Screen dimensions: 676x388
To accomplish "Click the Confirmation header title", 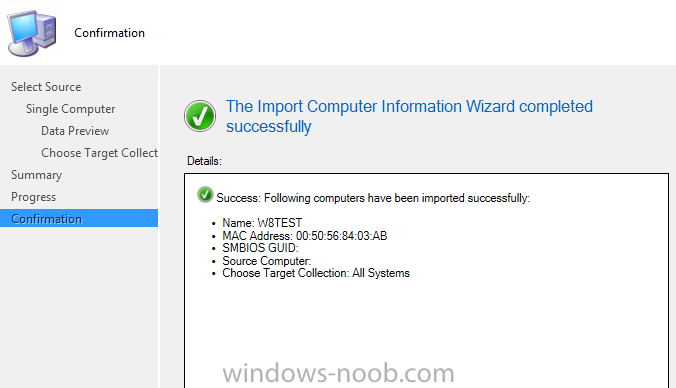I will 110,33.
